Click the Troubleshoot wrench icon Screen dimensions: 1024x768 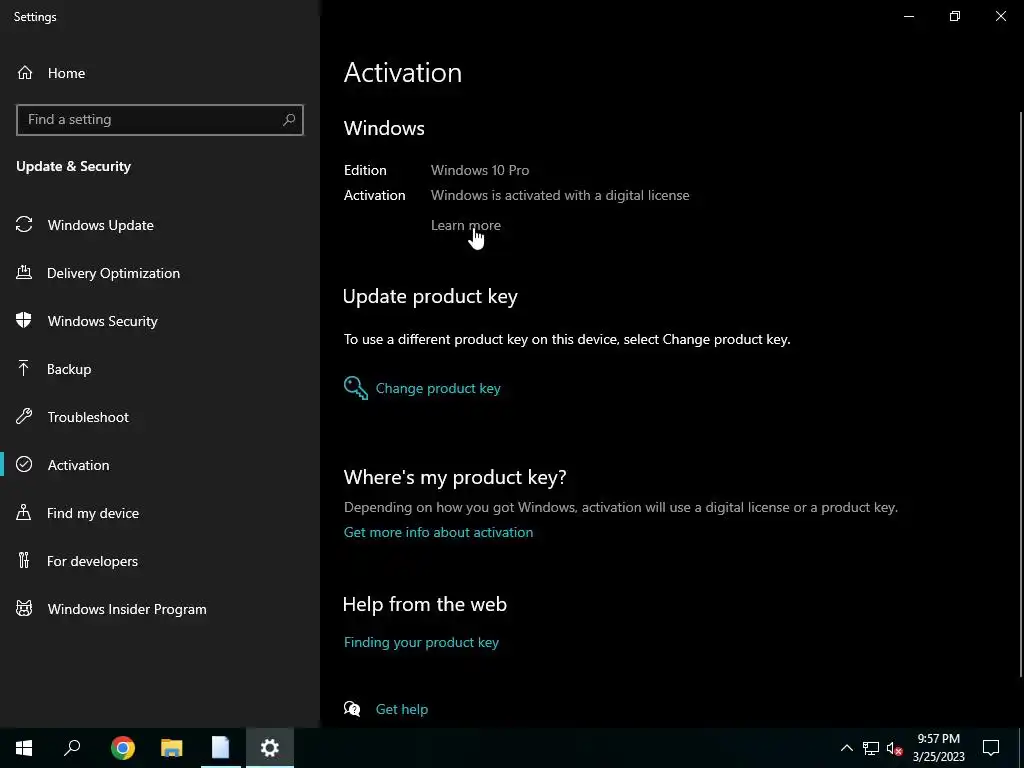(24, 417)
